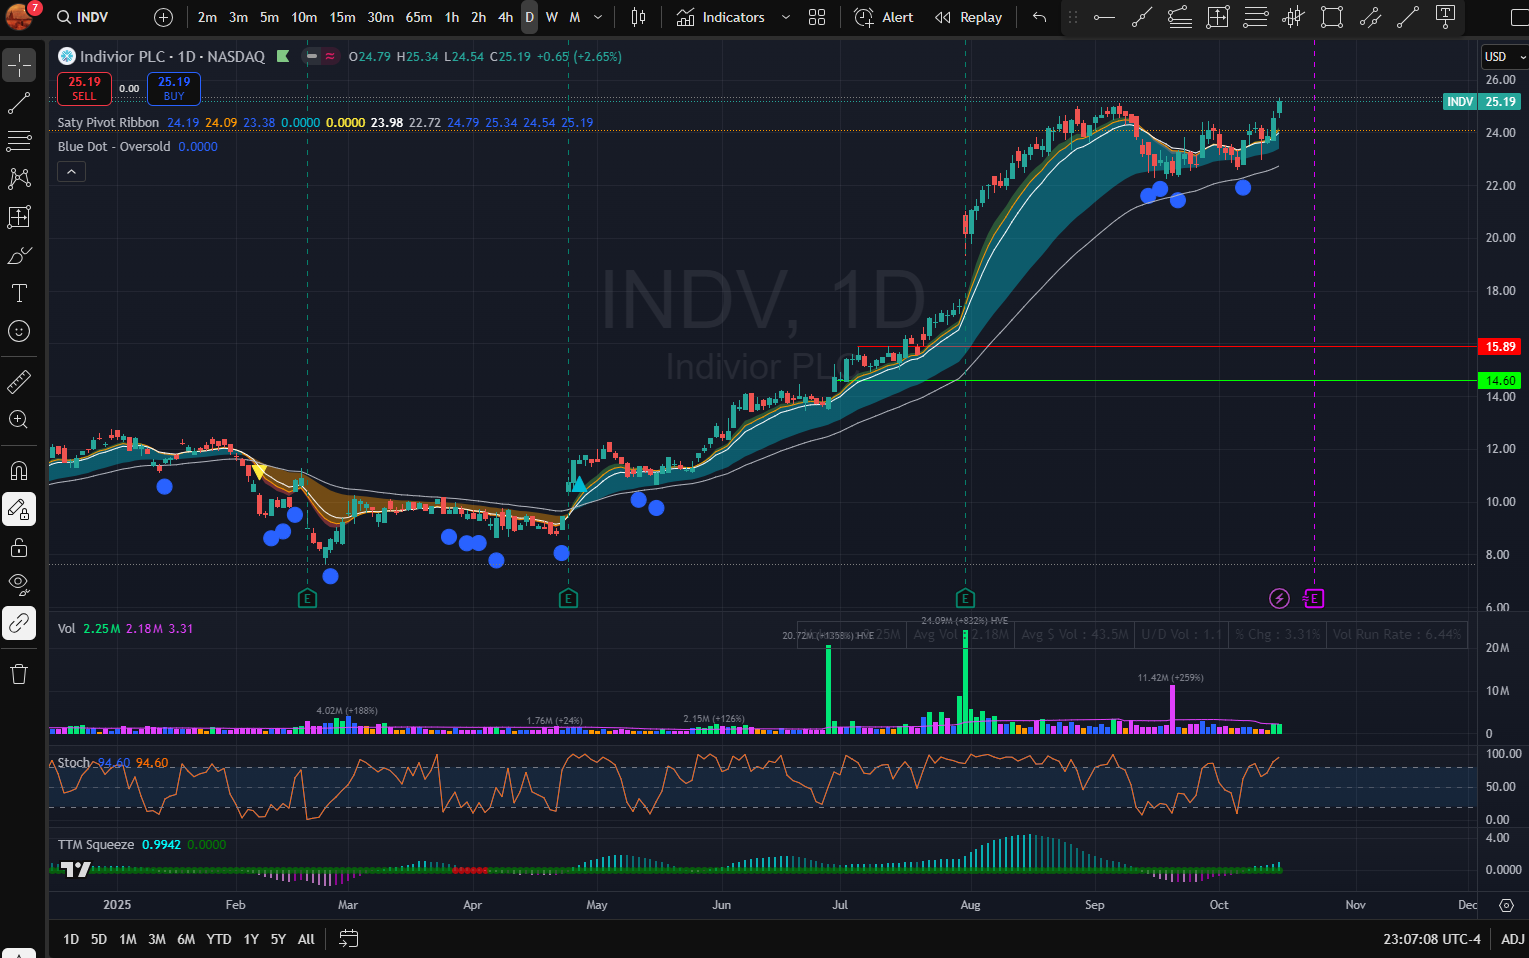Toggle drawing sync link icon
The width and height of the screenshot is (1529, 958).
click(19, 623)
